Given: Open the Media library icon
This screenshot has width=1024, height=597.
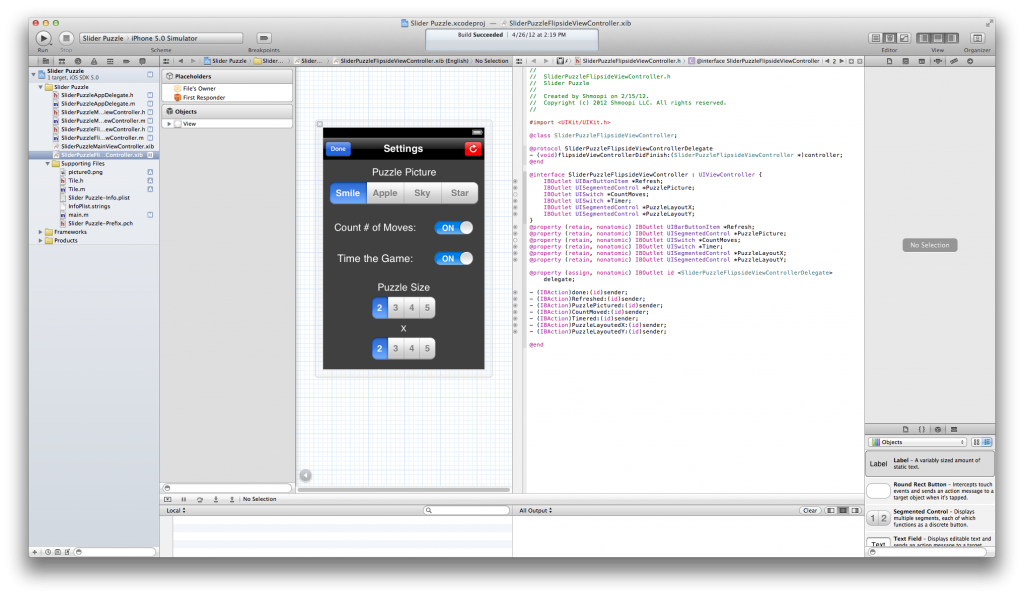Looking at the screenshot, I should tap(954, 429).
